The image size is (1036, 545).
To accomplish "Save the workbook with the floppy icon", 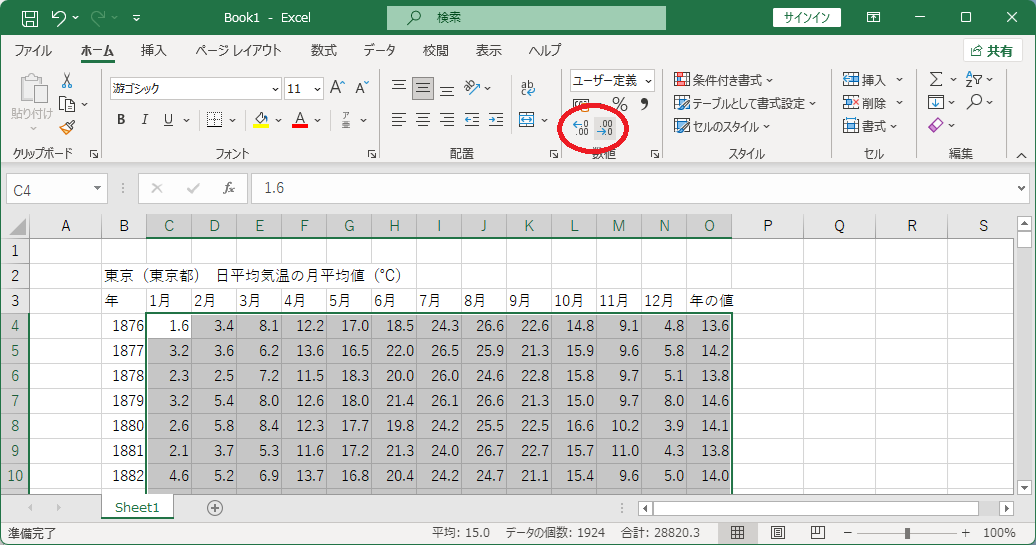I will click(x=30, y=18).
